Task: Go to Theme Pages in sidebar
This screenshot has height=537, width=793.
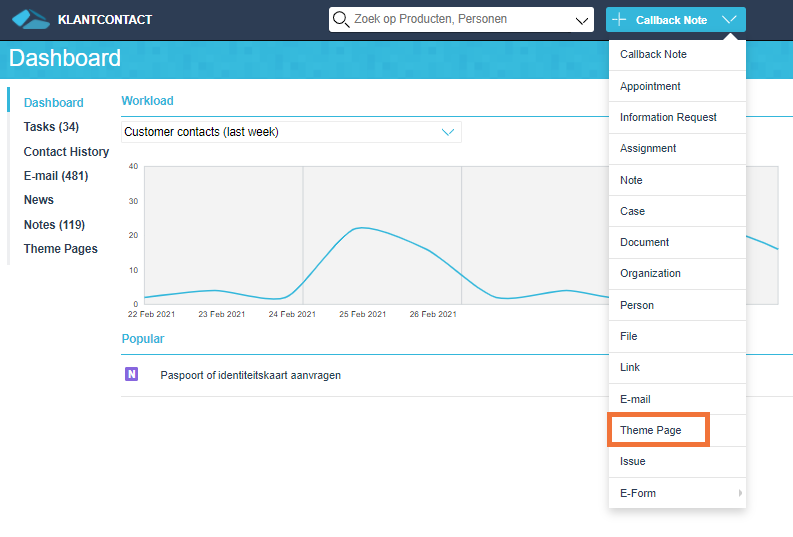Action: [x=61, y=249]
